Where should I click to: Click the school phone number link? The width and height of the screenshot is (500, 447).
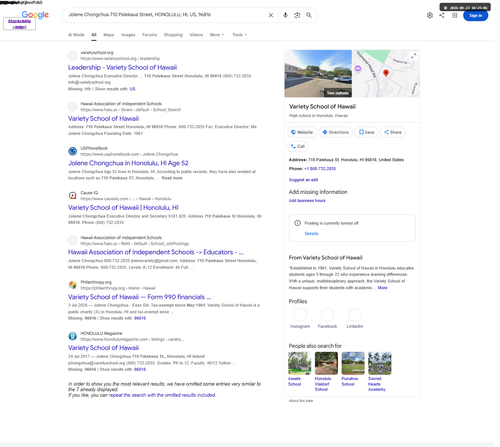pos(320,169)
